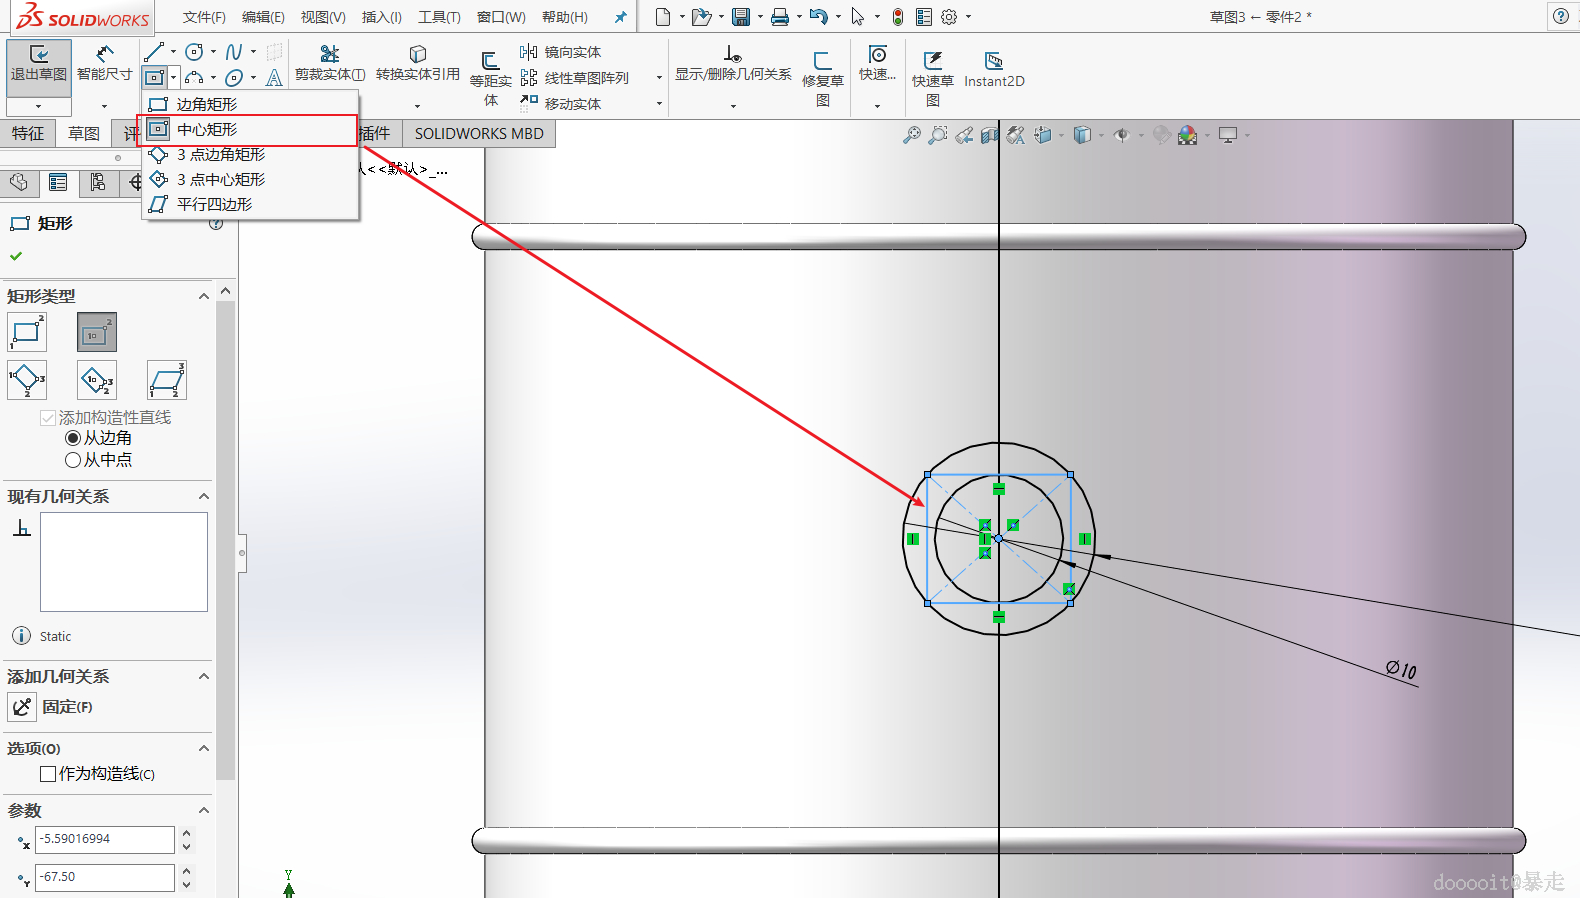
Task: Choose 中心矩形 from the rectangle dropdown
Action: click(250, 130)
